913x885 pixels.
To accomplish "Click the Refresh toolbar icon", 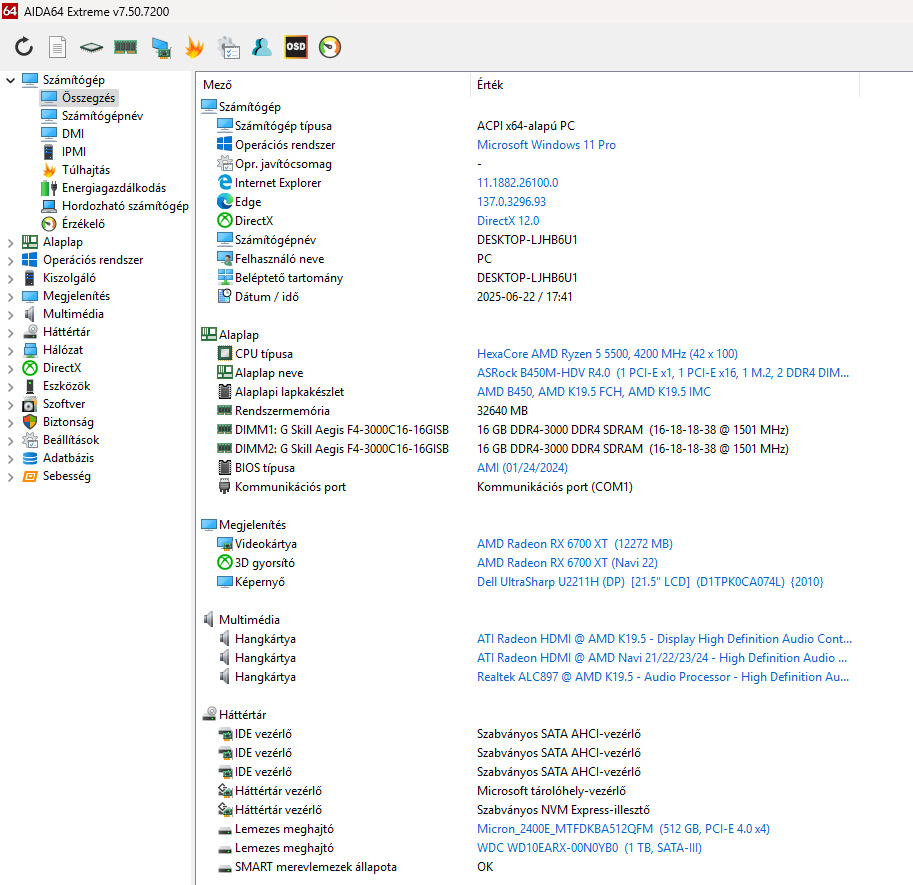I will point(24,47).
